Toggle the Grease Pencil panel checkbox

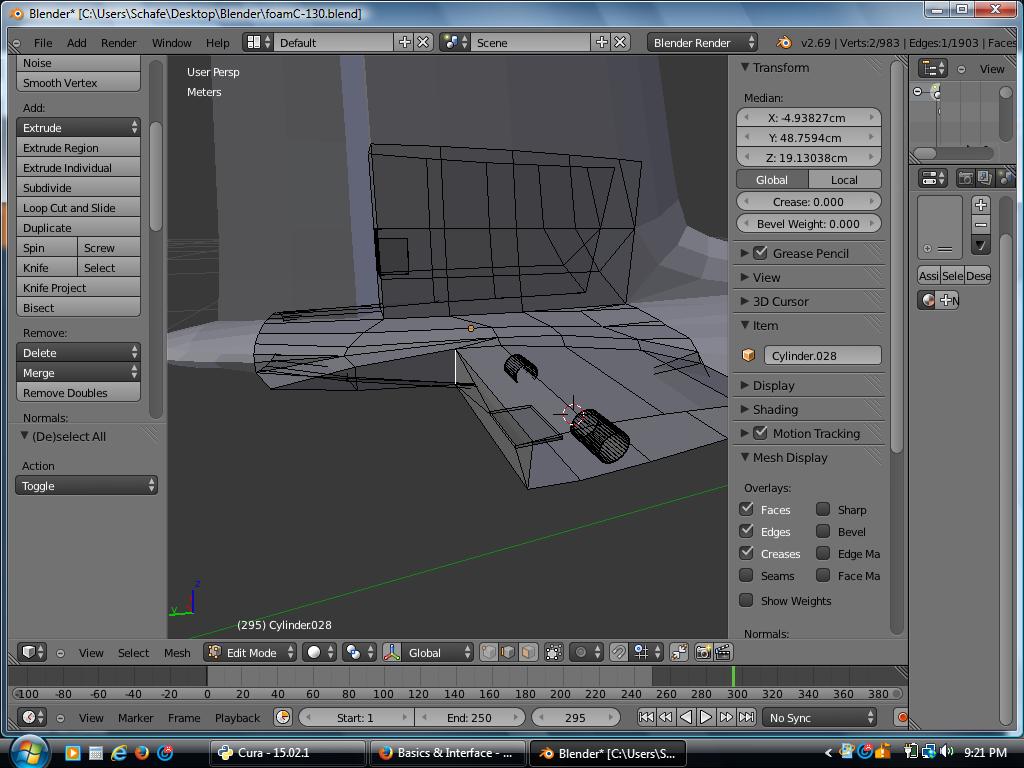pos(760,253)
